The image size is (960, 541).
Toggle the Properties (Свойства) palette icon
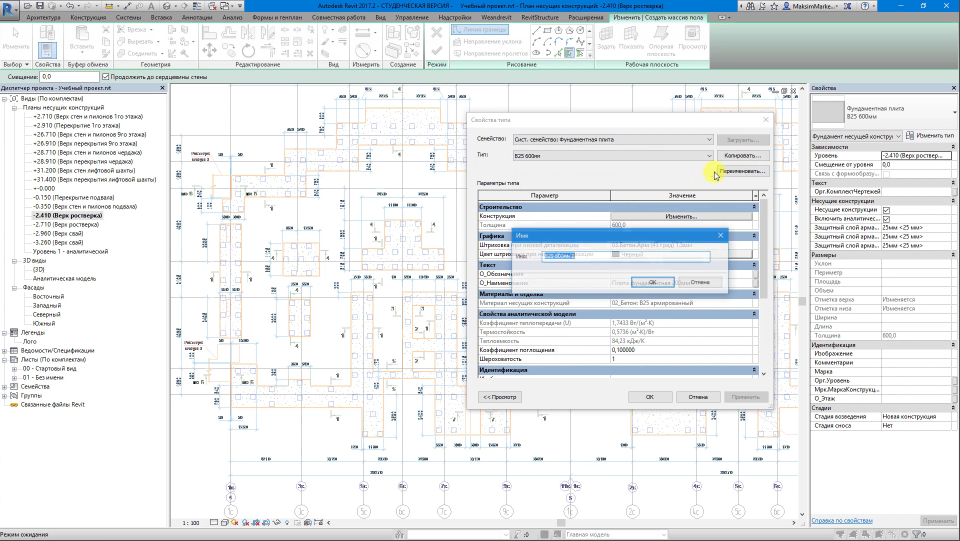coord(47,50)
